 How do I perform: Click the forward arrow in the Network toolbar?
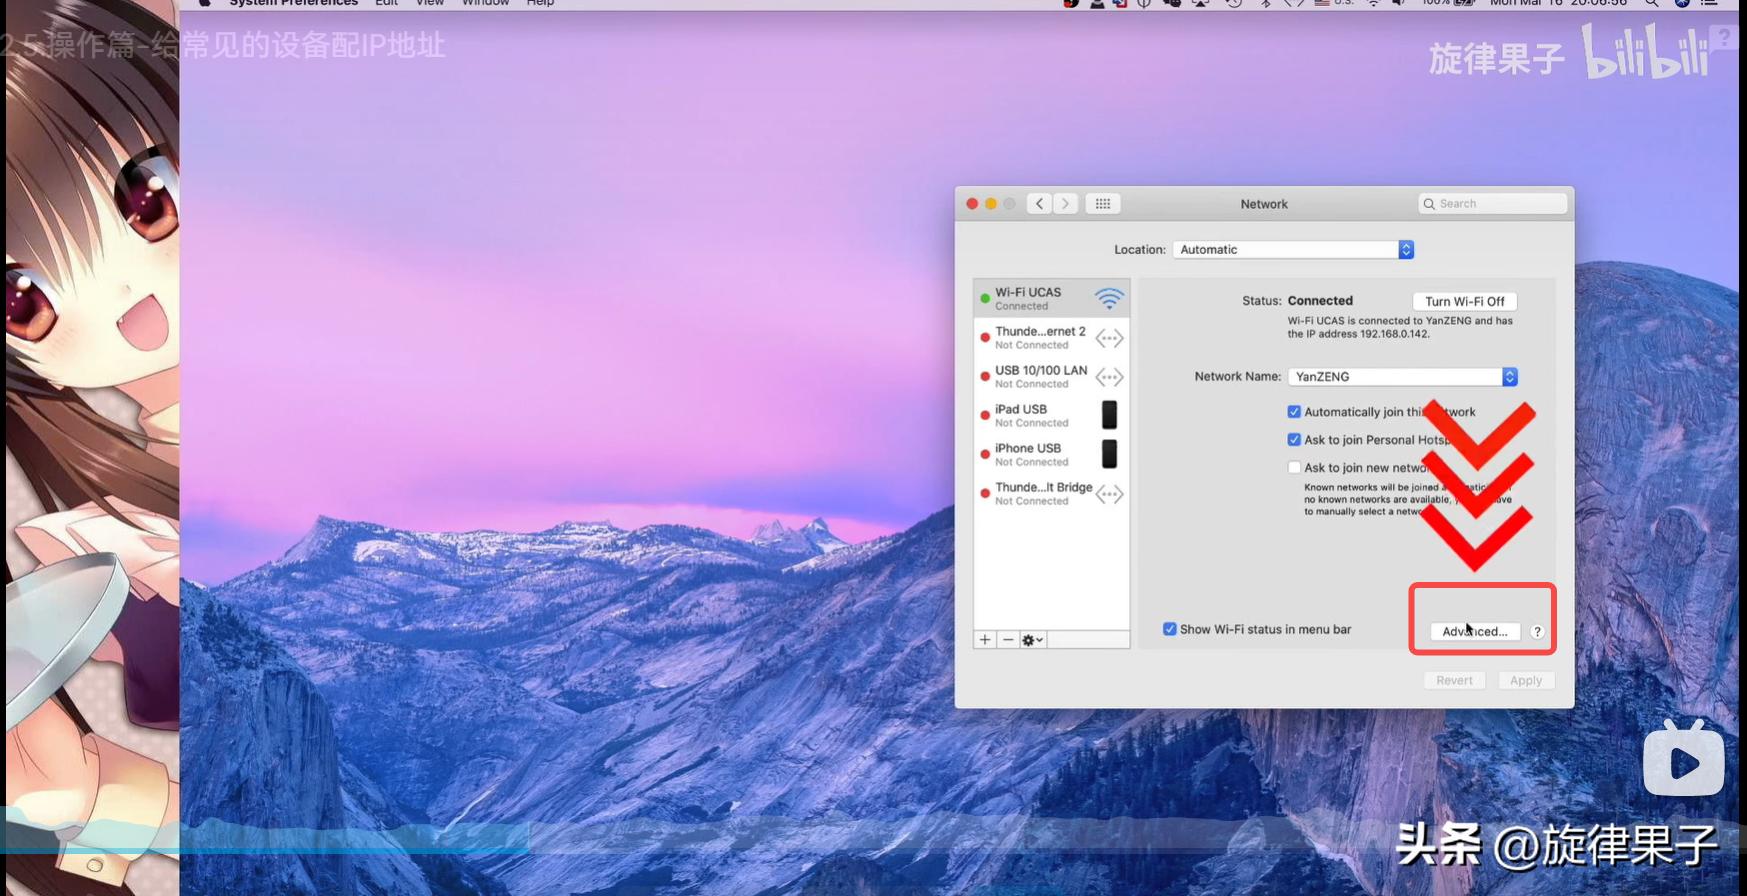(1066, 204)
